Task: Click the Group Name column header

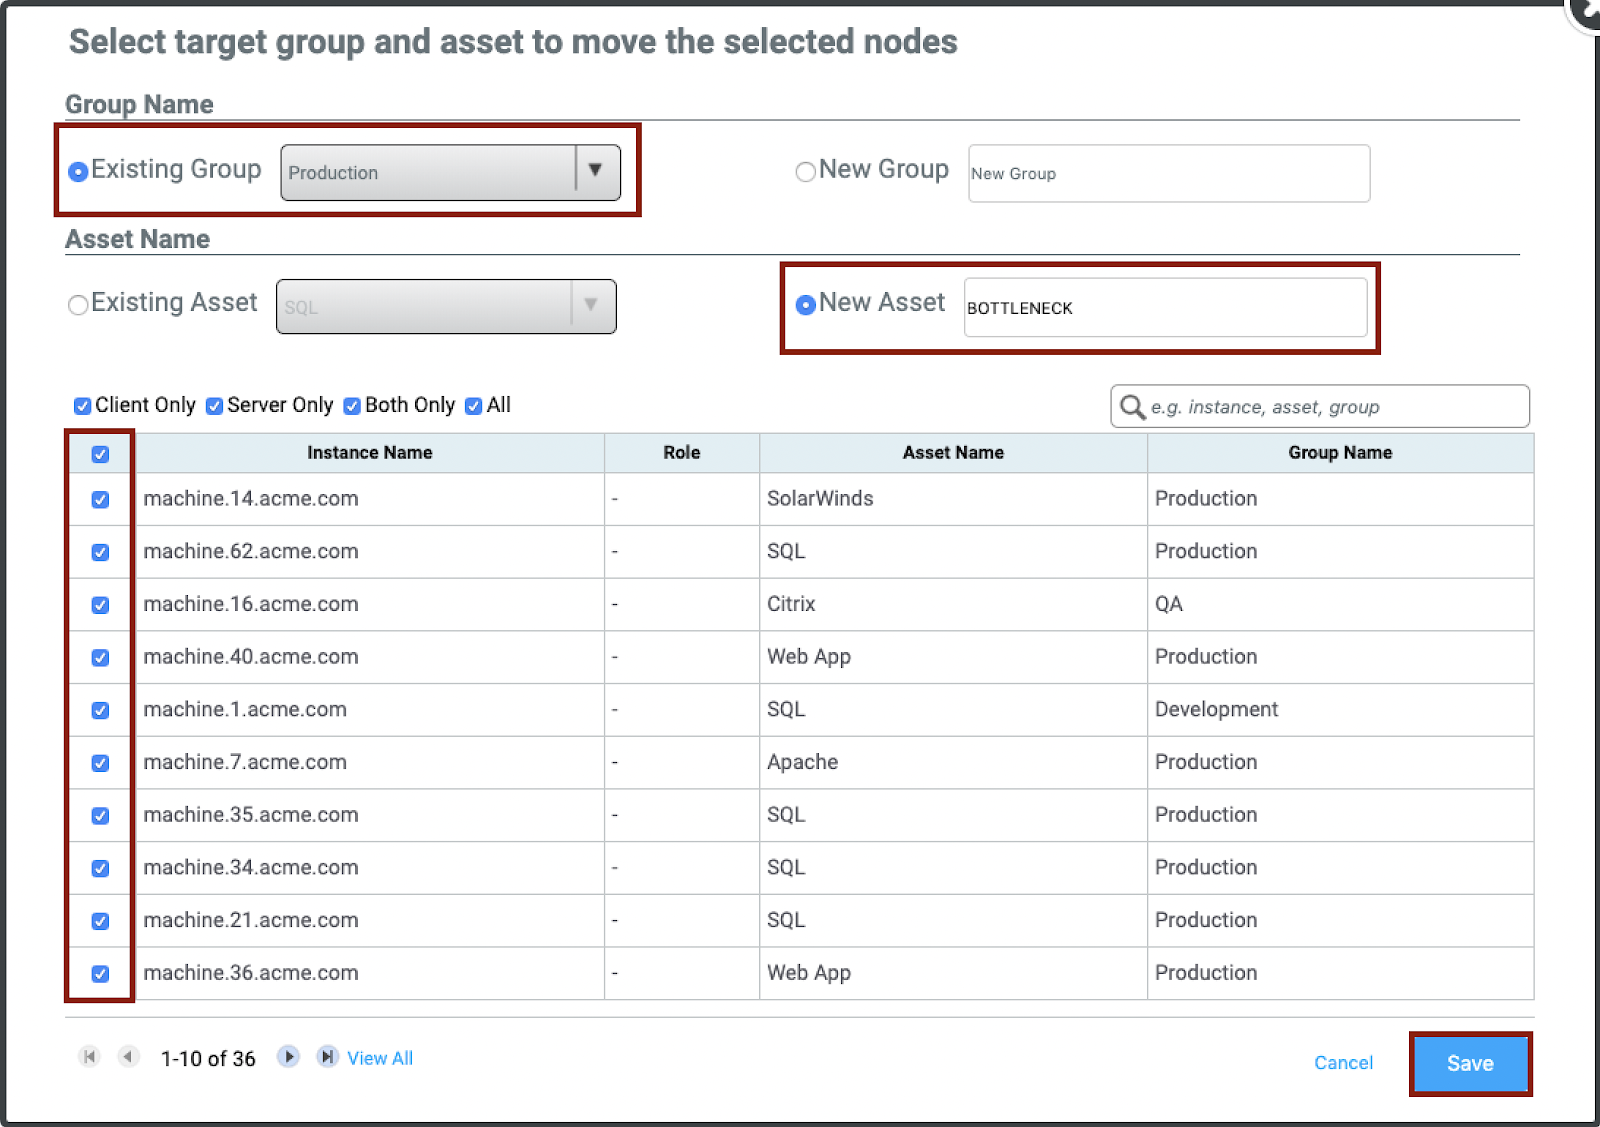Action: coord(1339,453)
